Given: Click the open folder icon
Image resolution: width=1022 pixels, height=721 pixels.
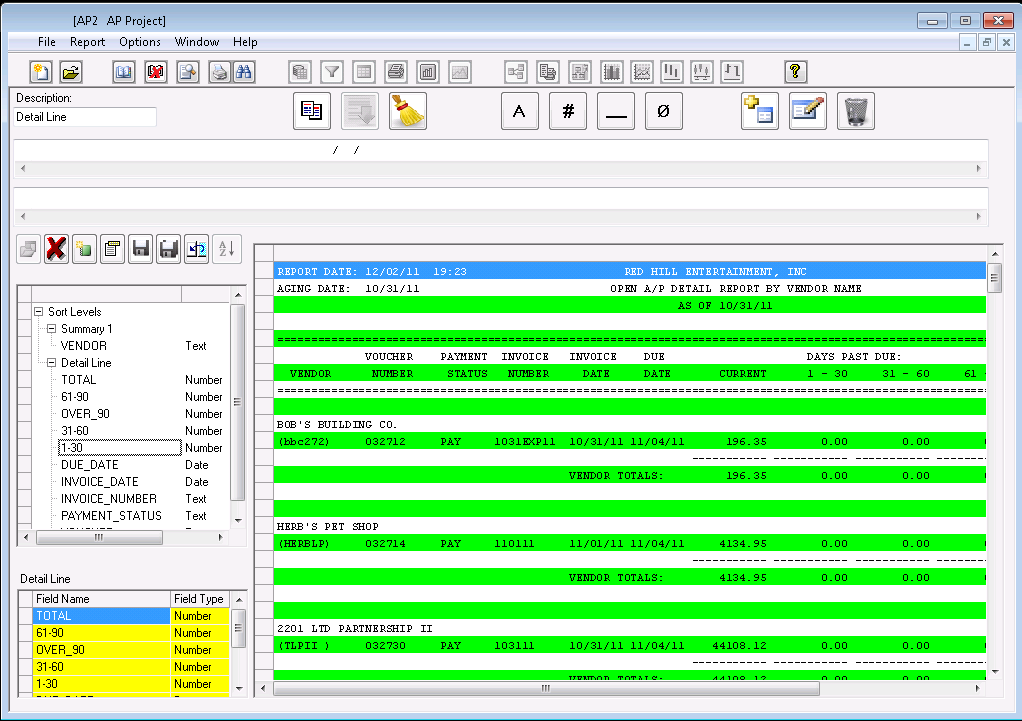Looking at the screenshot, I should coord(71,72).
